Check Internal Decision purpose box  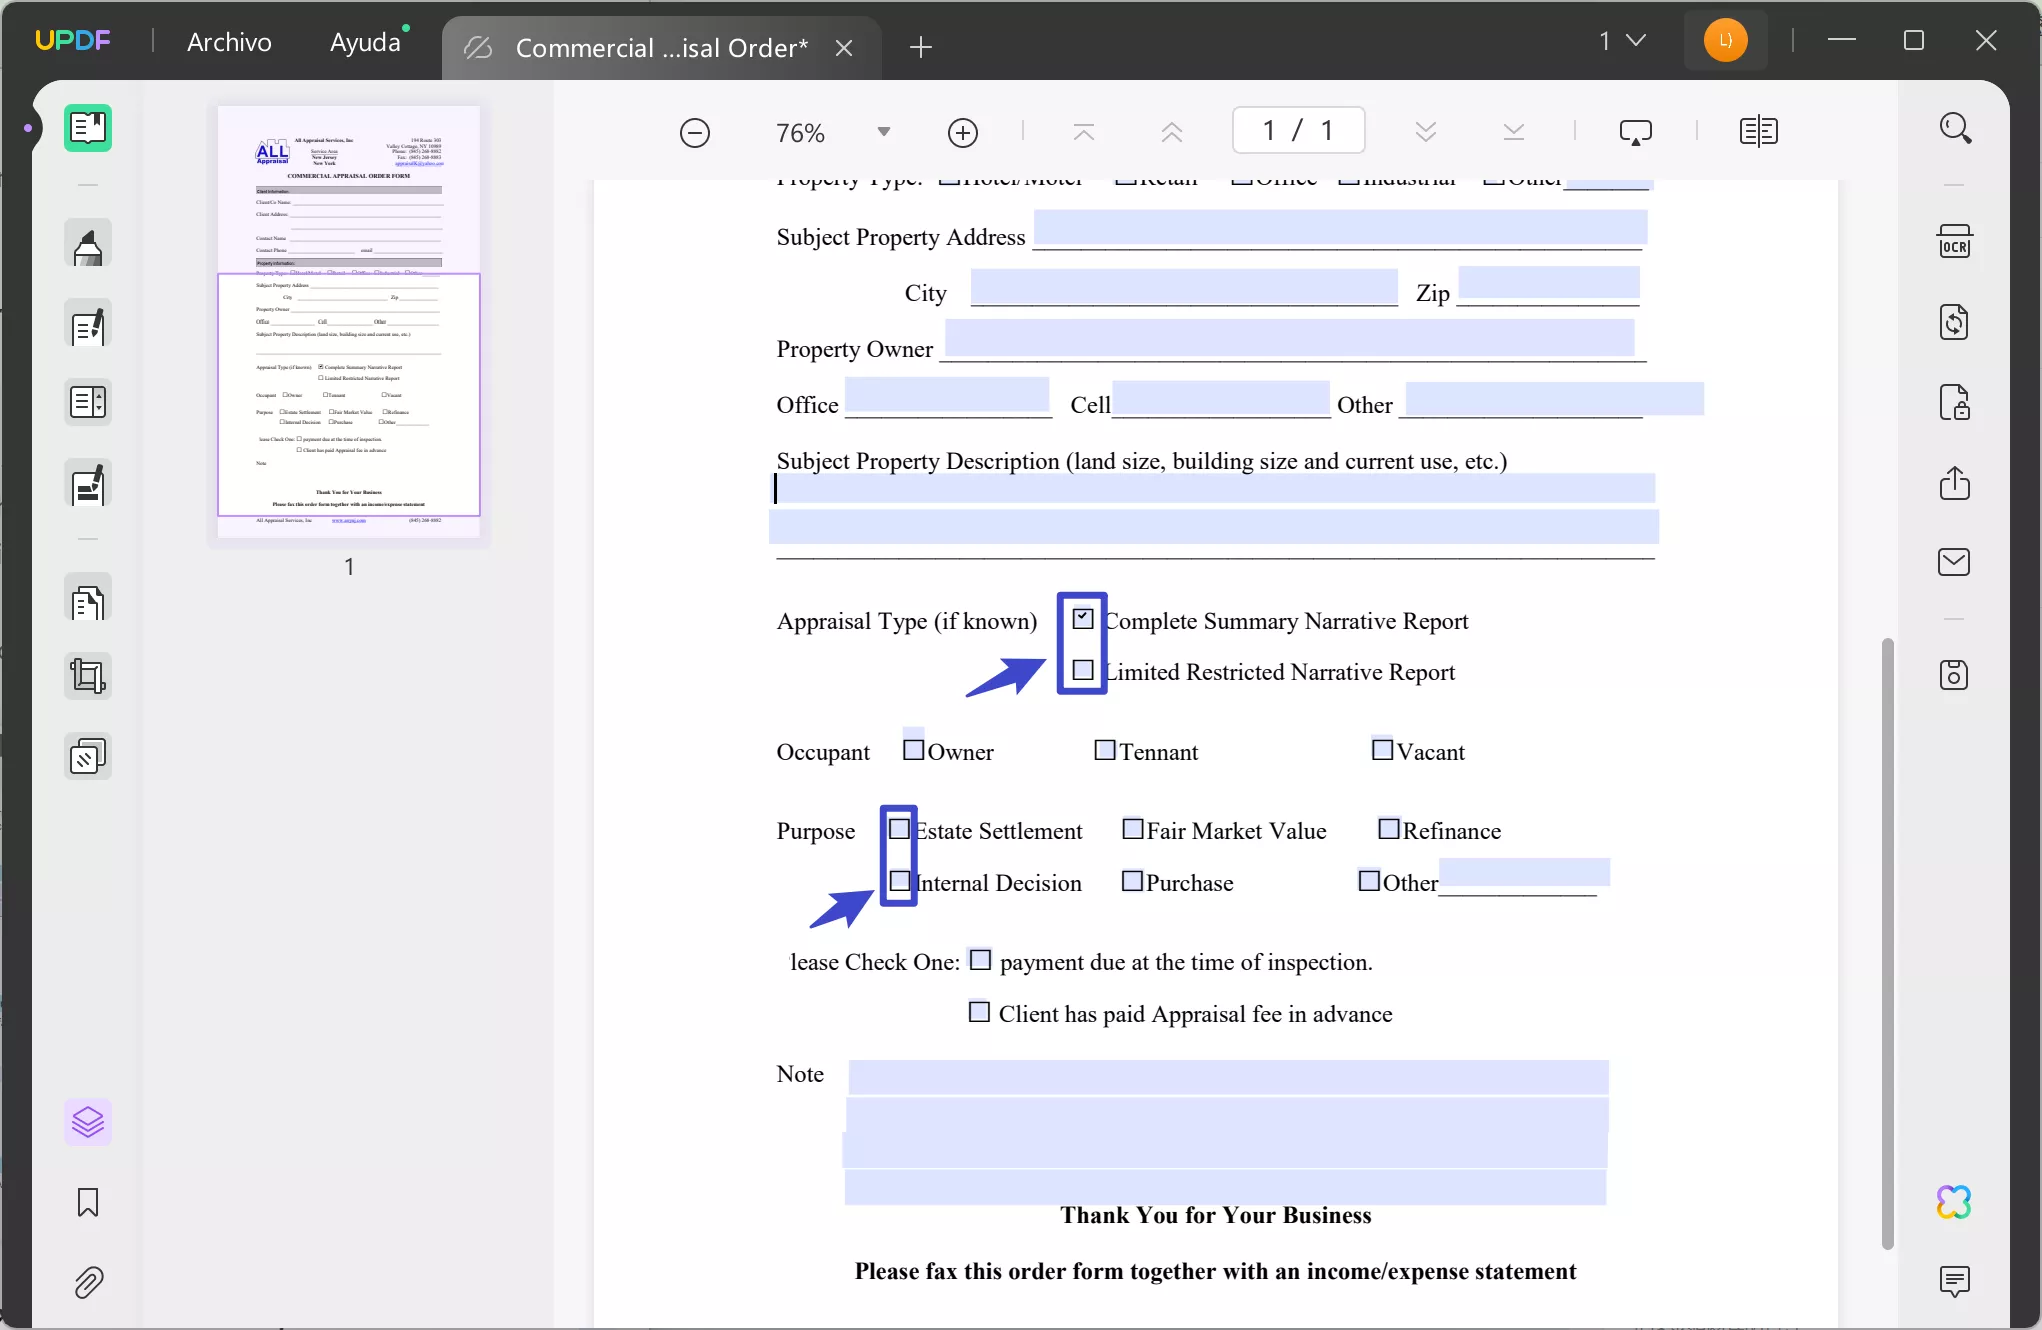pos(900,881)
